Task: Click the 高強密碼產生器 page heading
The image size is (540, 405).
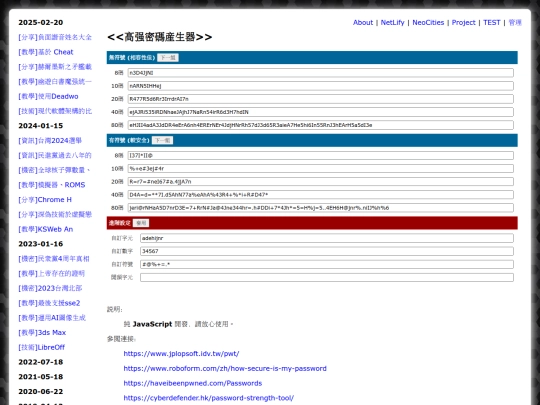Action: tap(159, 37)
